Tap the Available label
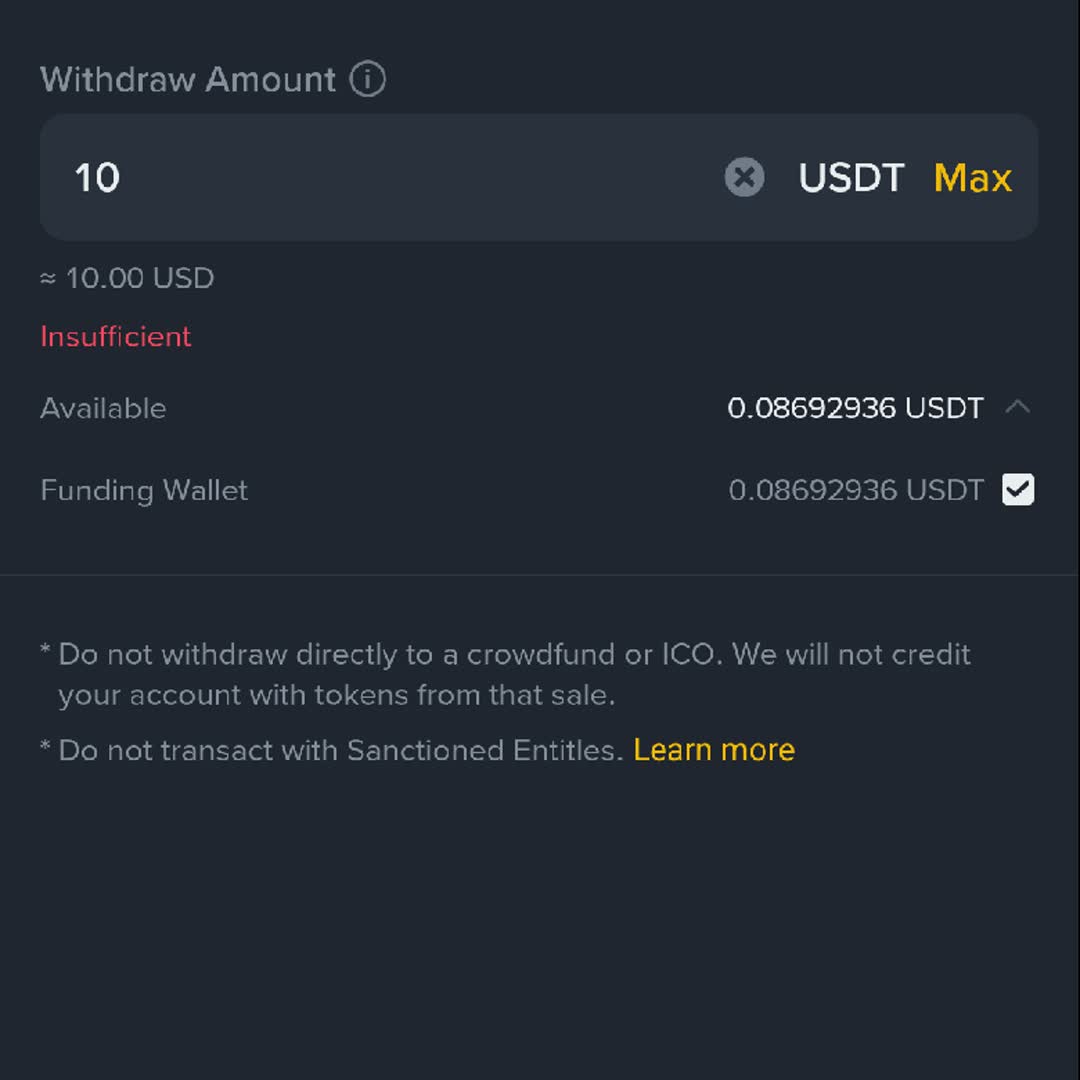 [x=103, y=408]
